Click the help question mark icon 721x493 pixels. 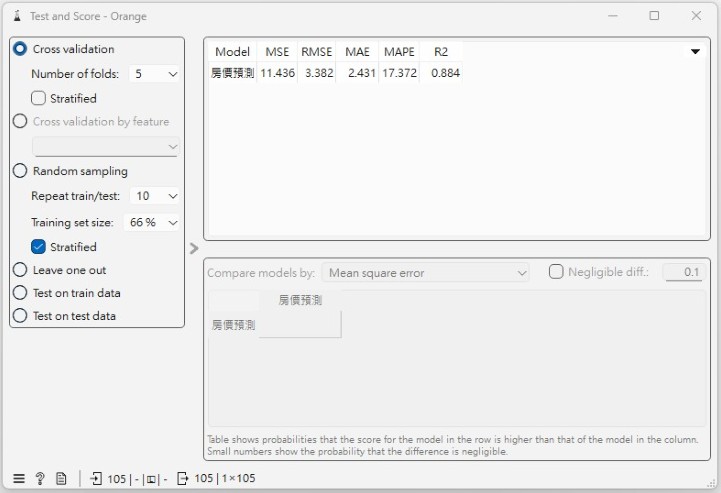(40, 478)
